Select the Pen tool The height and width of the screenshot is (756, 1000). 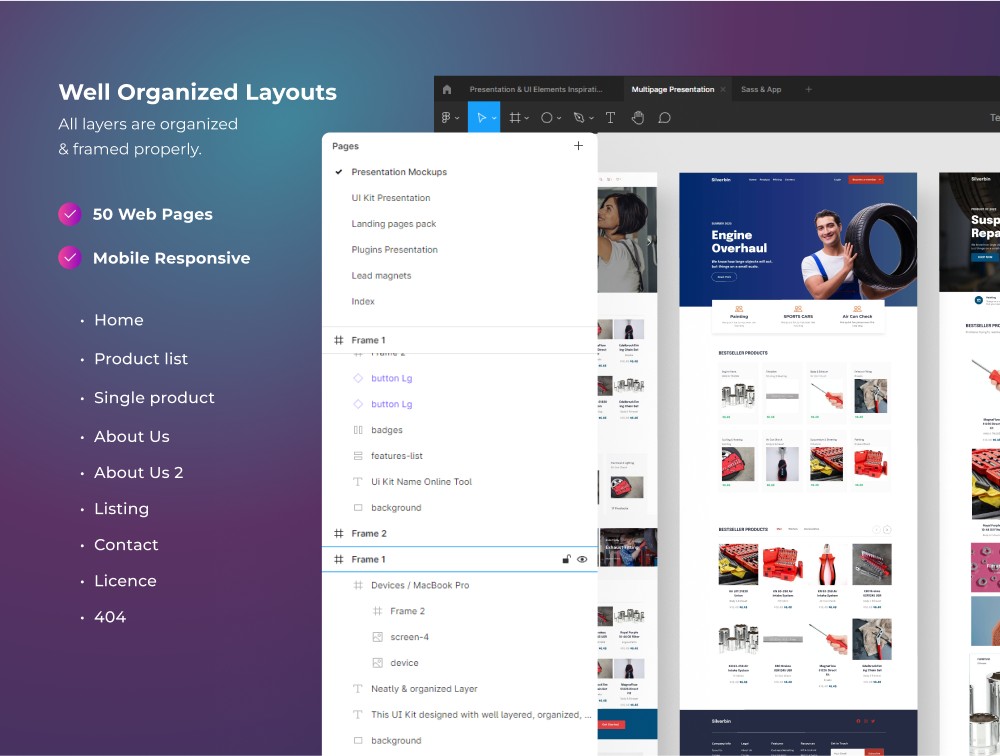point(578,117)
